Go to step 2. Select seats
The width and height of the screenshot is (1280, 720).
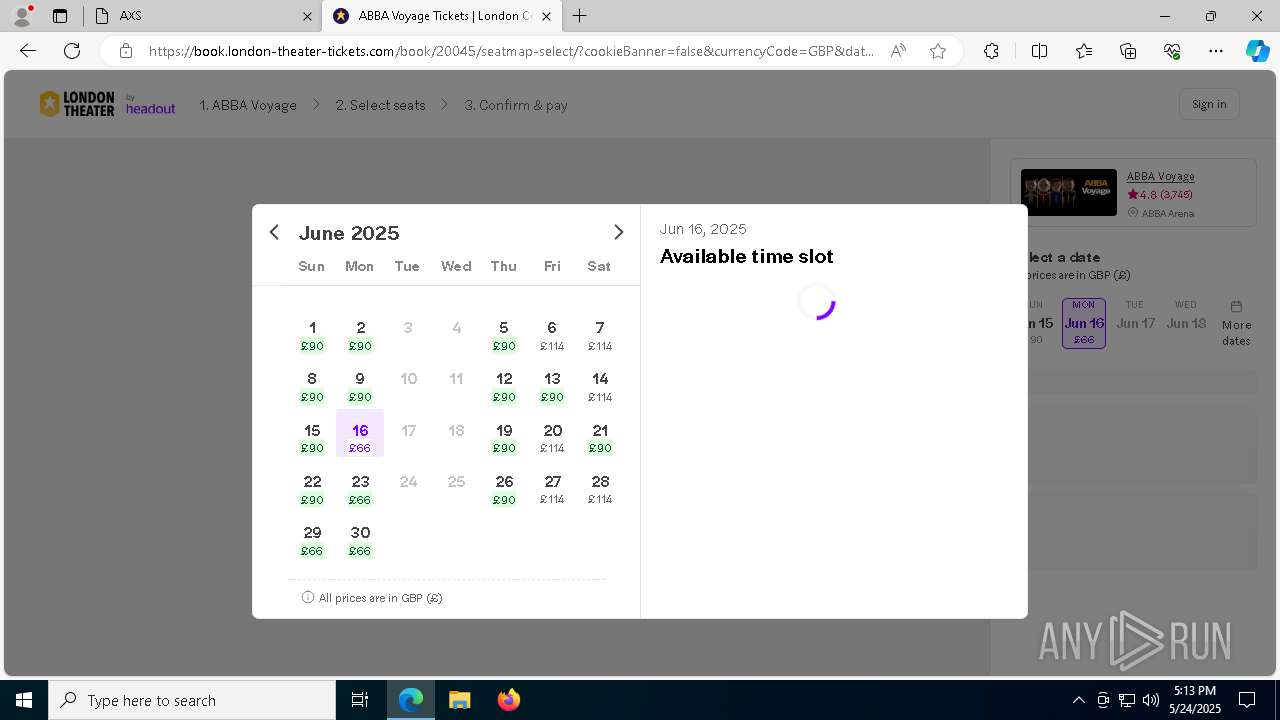point(380,105)
